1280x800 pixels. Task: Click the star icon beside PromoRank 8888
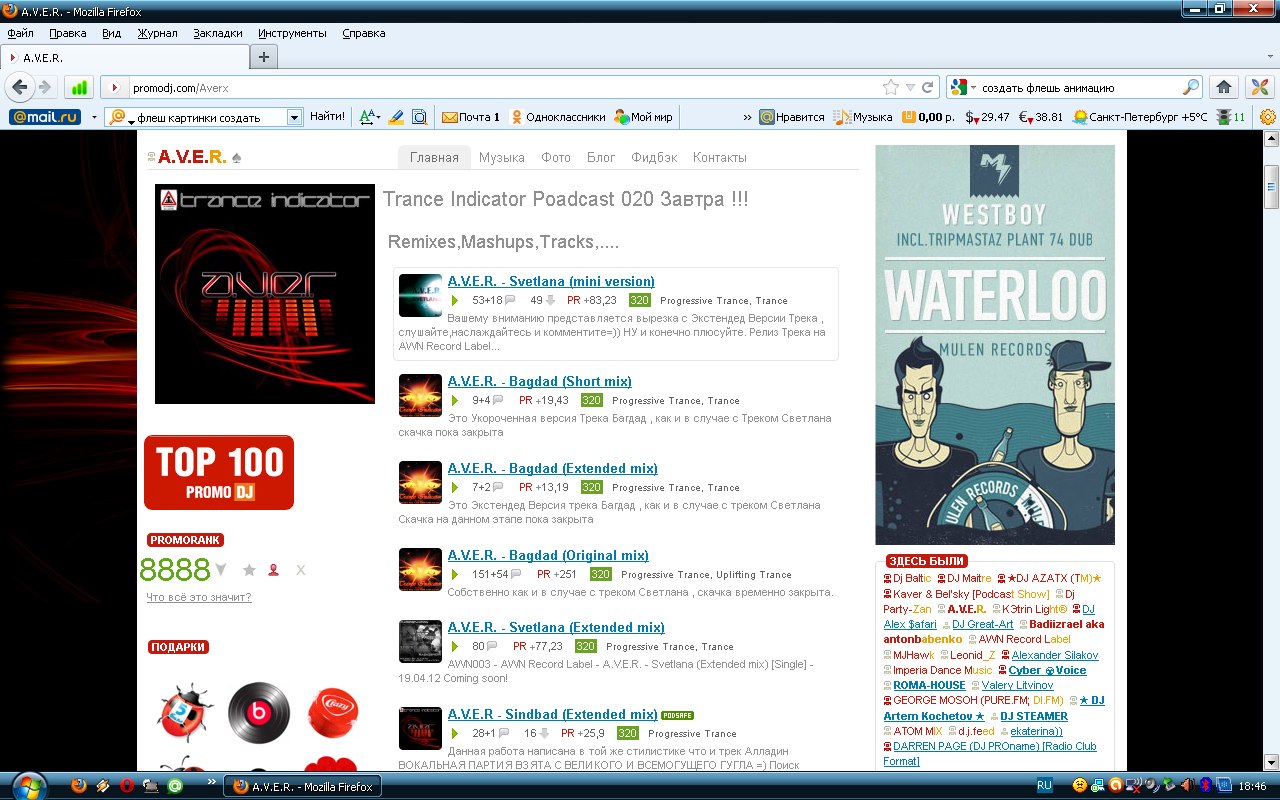[249, 570]
